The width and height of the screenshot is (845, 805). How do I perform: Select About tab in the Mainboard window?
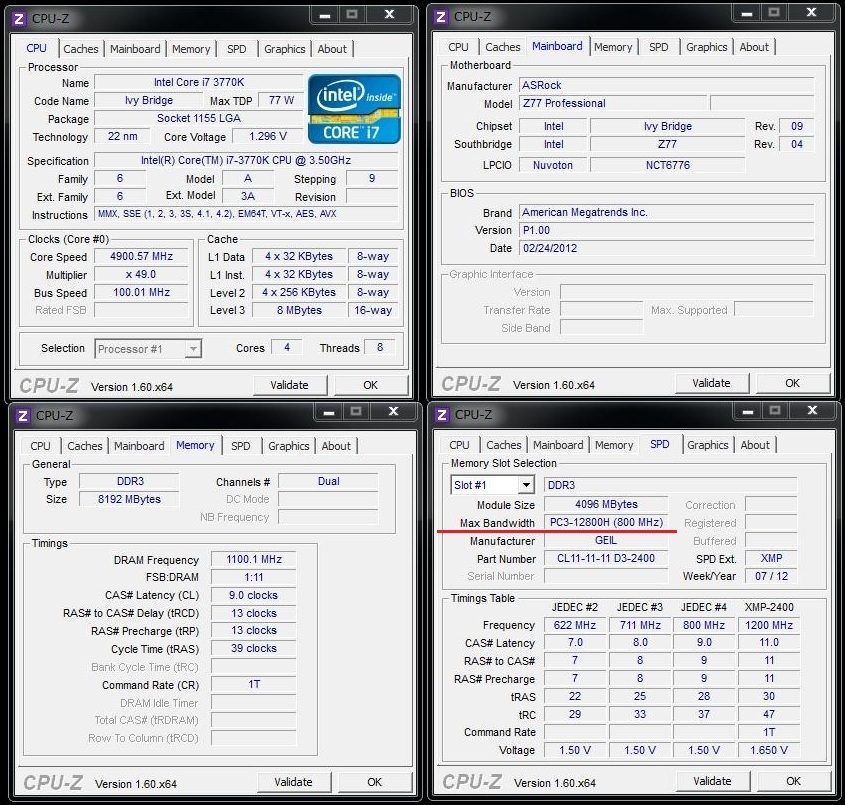(x=754, y=47)
